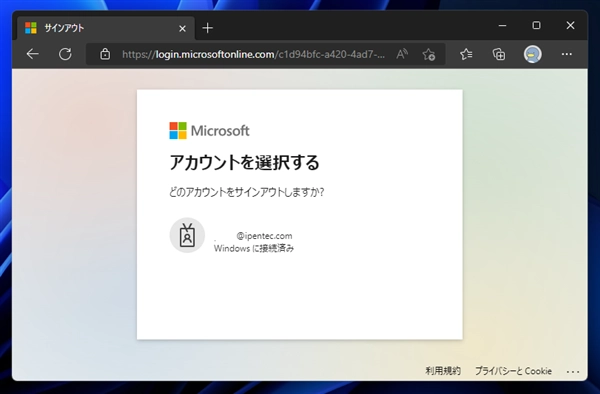Click the アカウントを選択する heading
600x394 pixels.
244,162
